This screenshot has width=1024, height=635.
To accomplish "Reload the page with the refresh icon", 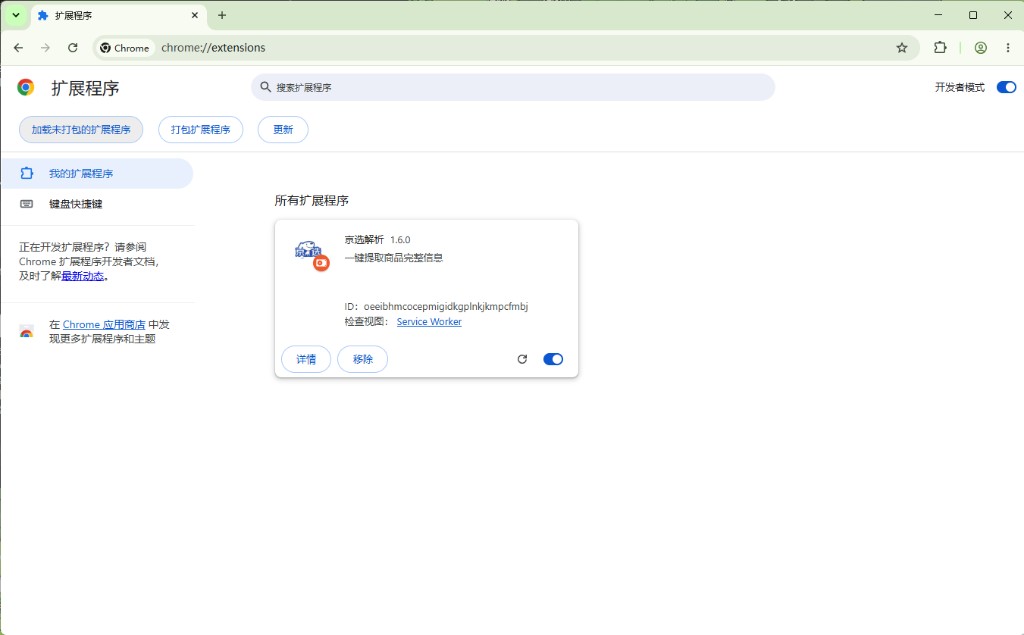I will click(72, 48).
